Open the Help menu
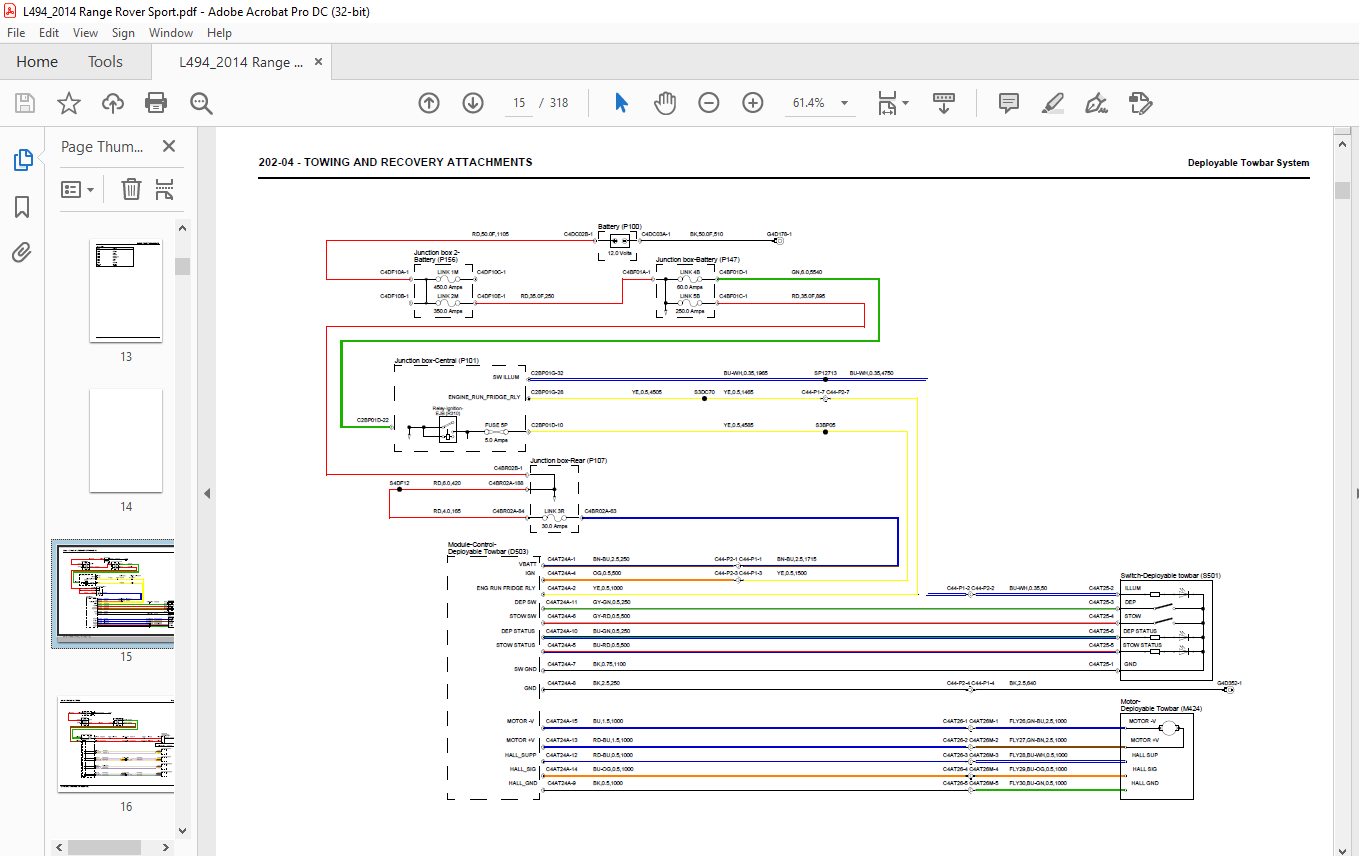Viewport: 1359px width, 856px height. pyautogui.click(x=219, y=33)
